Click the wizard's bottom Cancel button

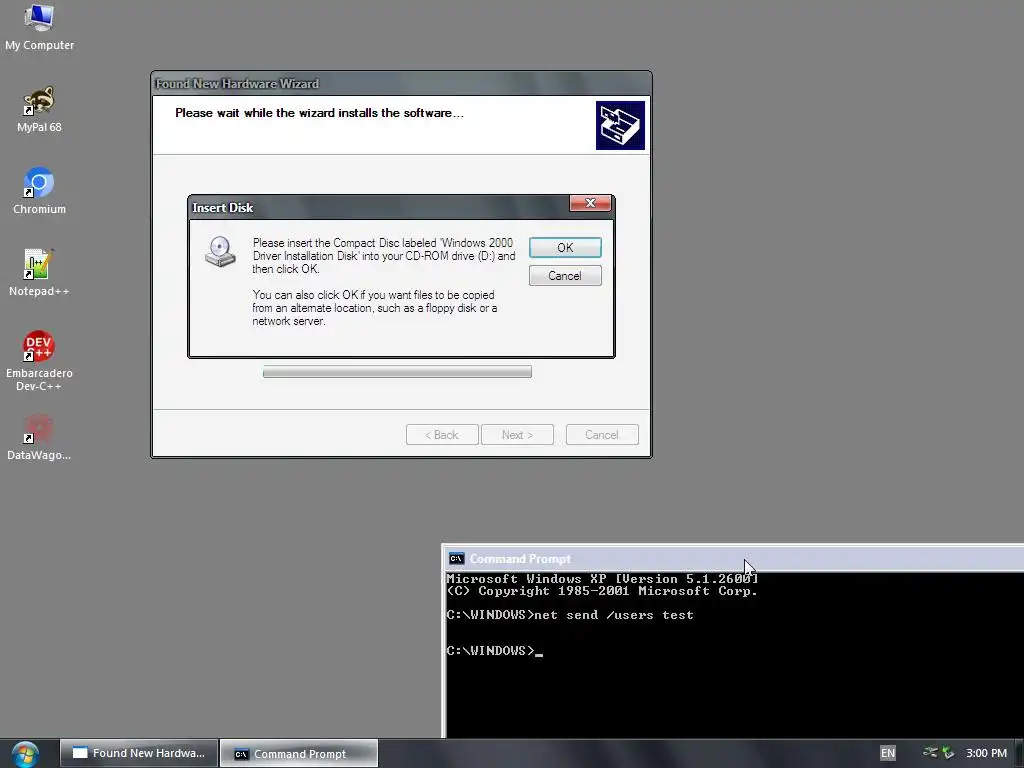click(x=602, y=435)
